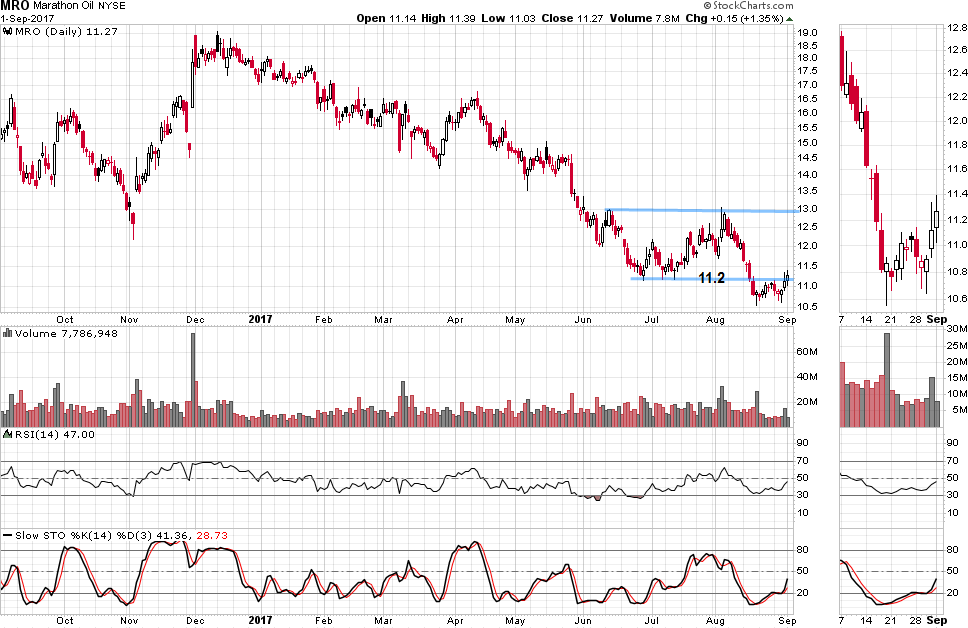Click the 19.0 price axis label
This screenshot has height=628, width=968.
coord(806,33)
